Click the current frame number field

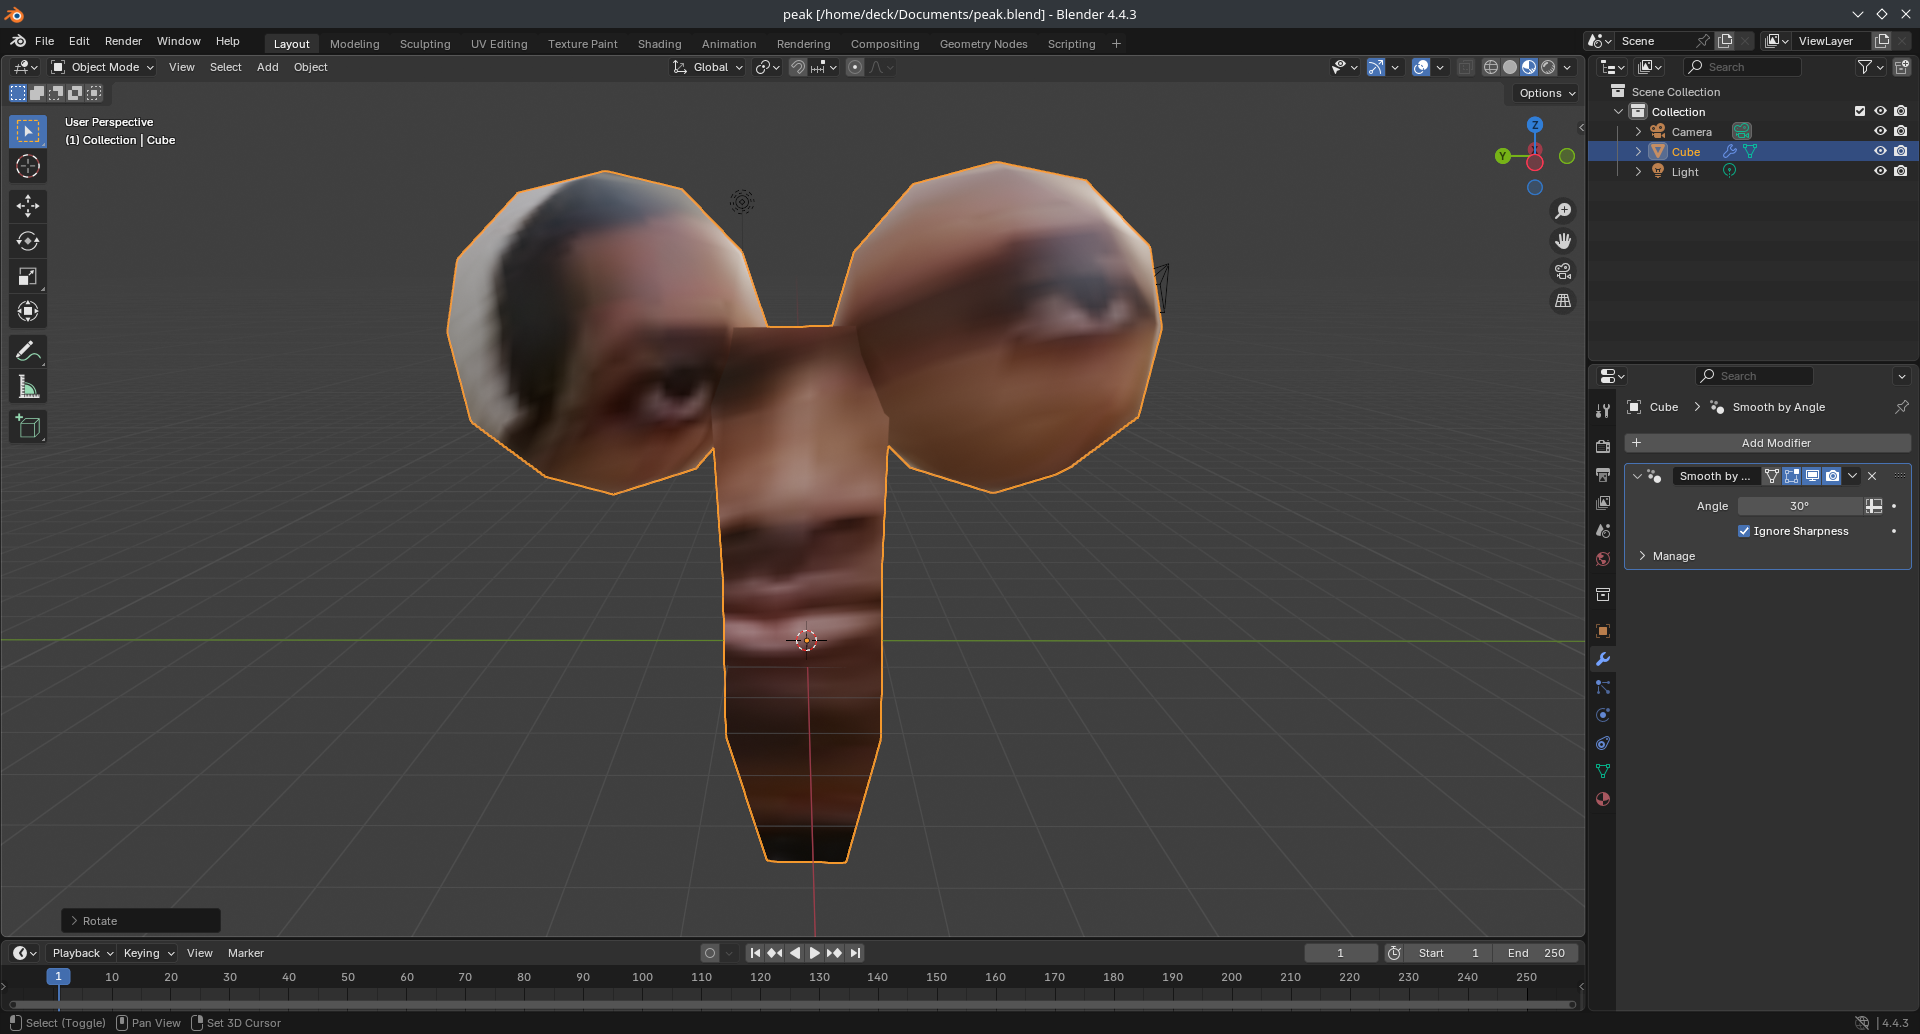click(1340, 953)
